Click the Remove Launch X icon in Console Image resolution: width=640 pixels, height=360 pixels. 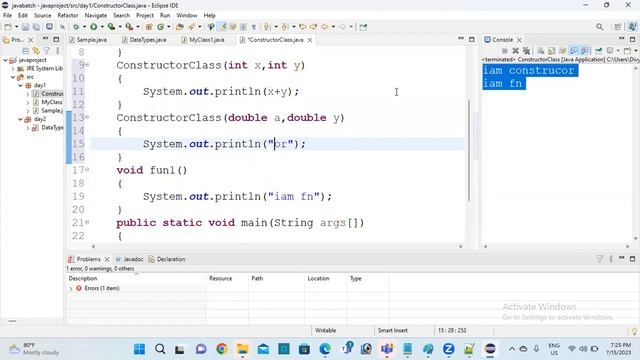(516, 51)
